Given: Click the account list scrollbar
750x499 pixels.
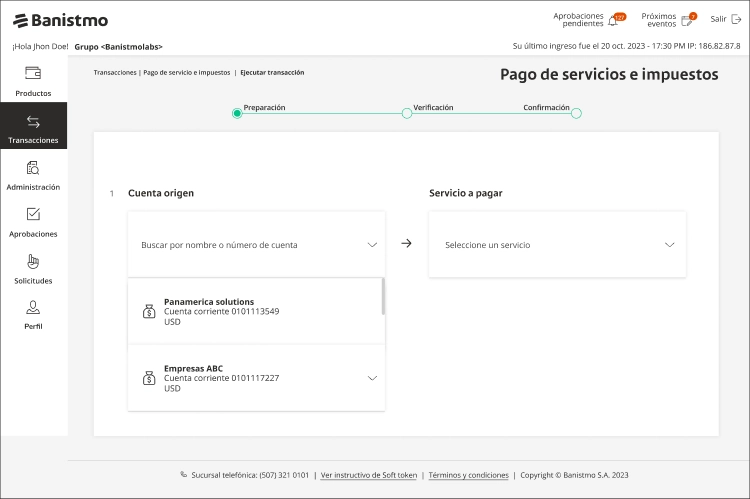Looking at the screenshot, I should click(x=383, y=296).
